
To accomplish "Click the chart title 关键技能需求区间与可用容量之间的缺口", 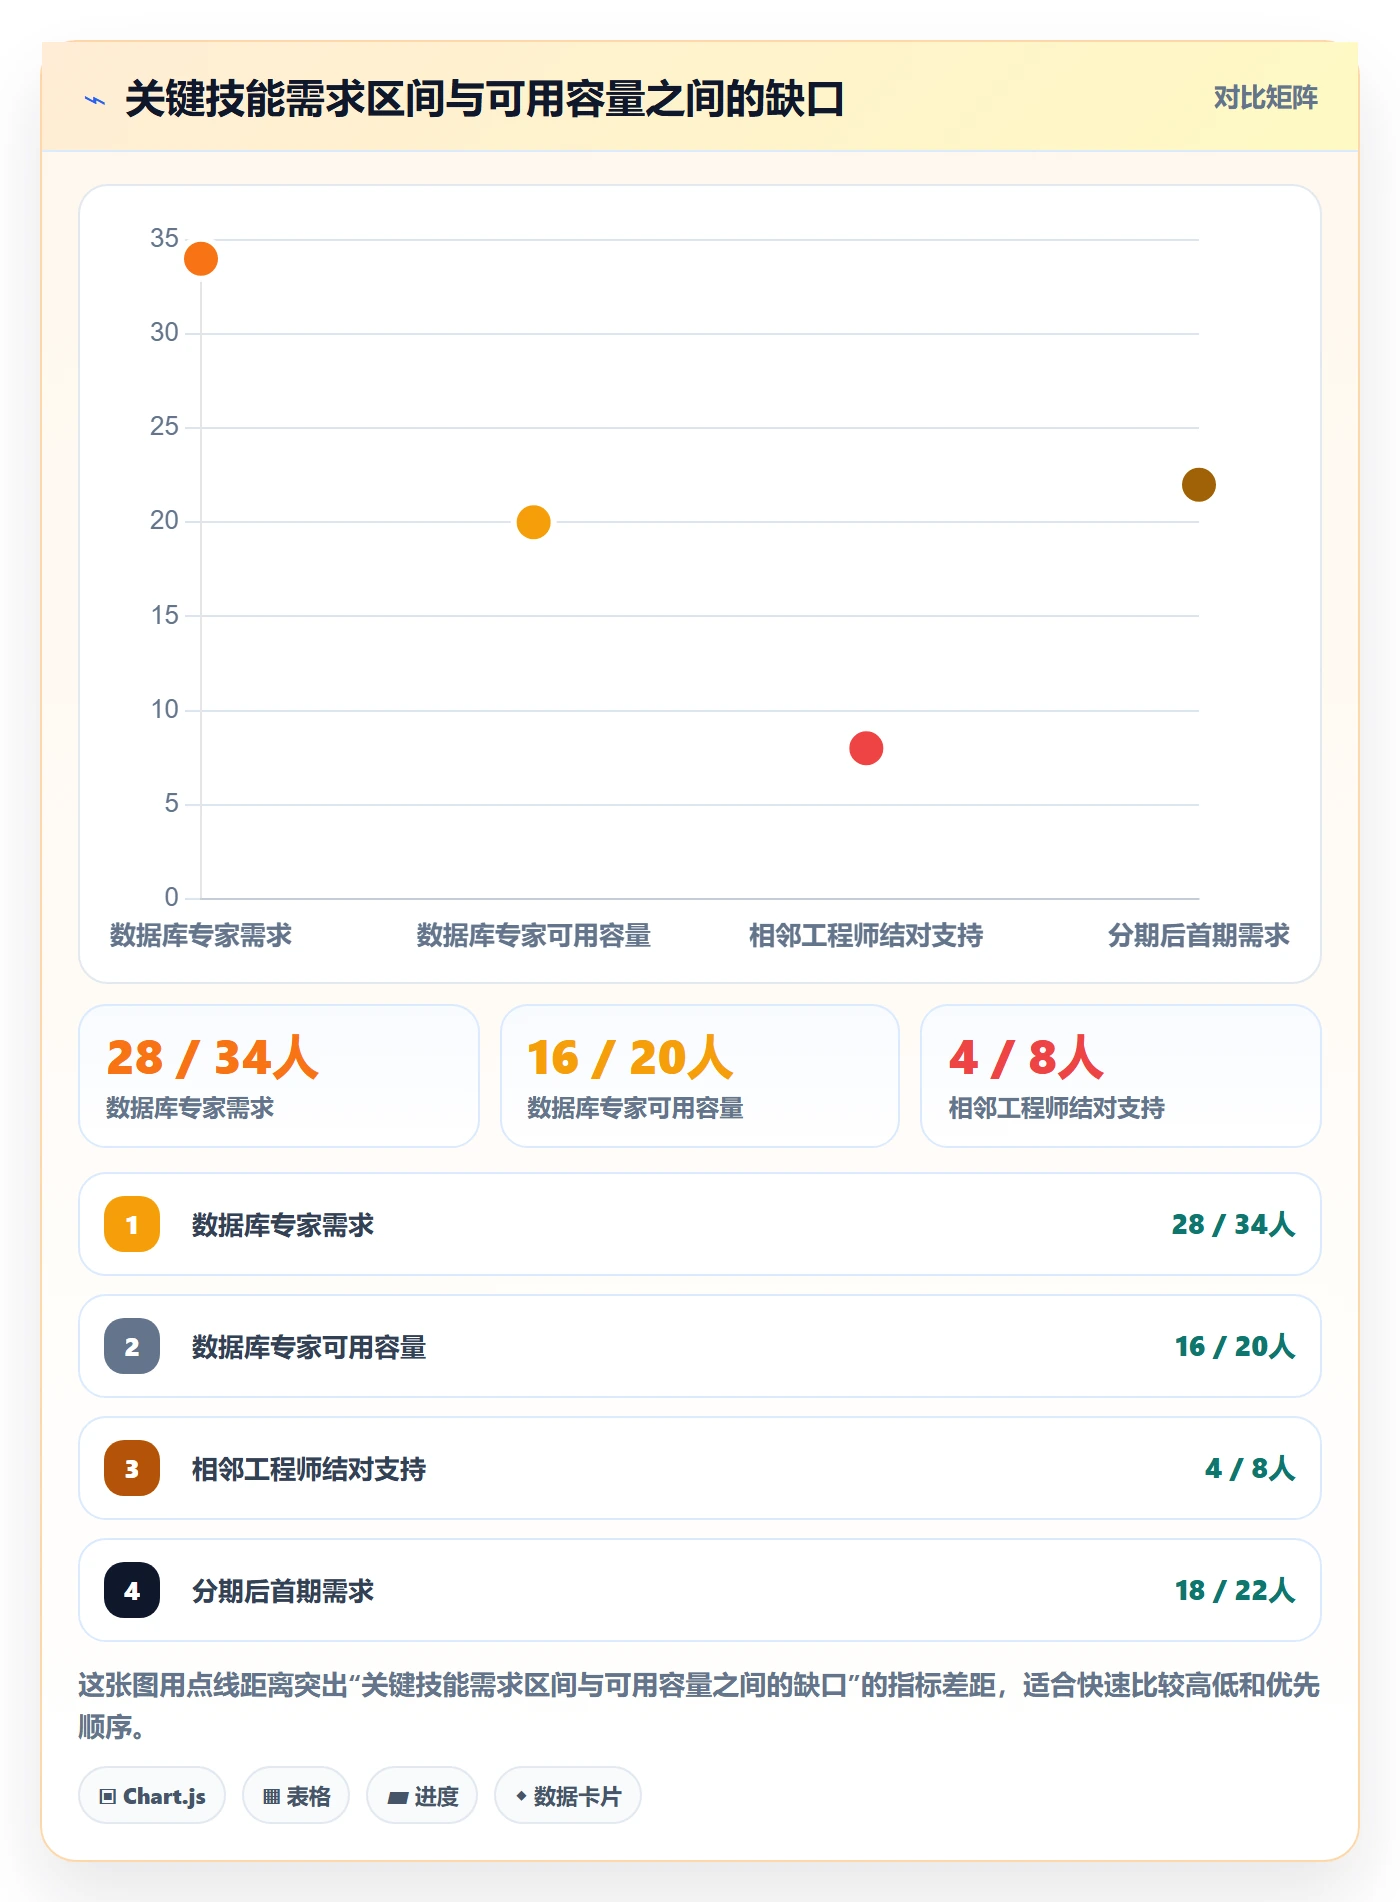I will [485, 99].
